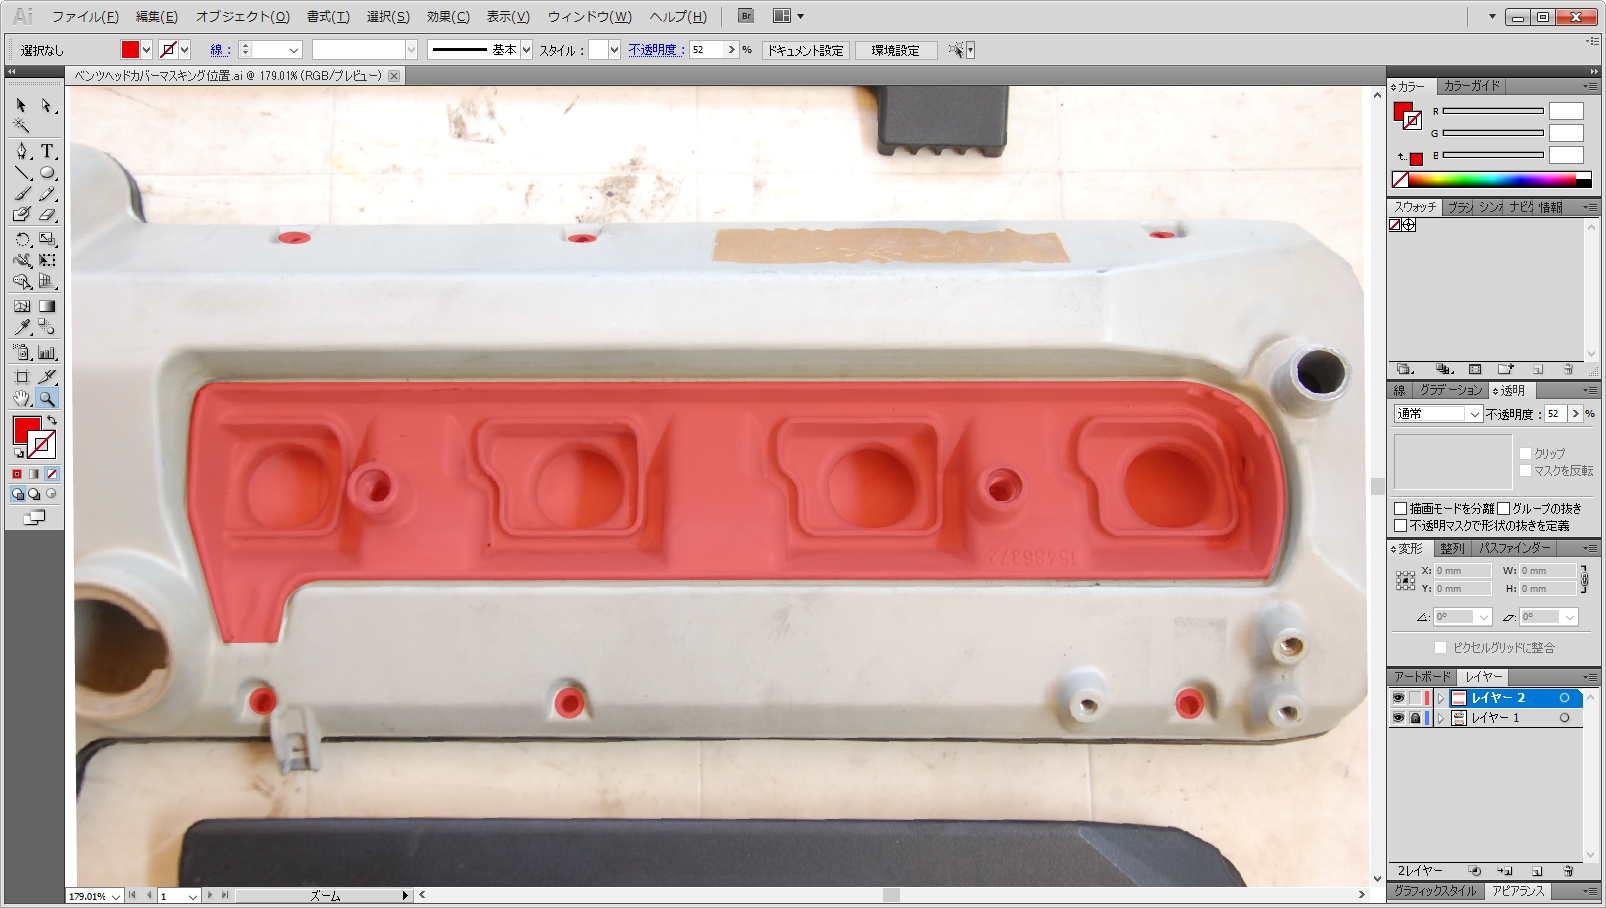Delete layer using the Layers trash icon
Image resolution: width=1606 pixels, height=908 pixels.
(1568, 871)
